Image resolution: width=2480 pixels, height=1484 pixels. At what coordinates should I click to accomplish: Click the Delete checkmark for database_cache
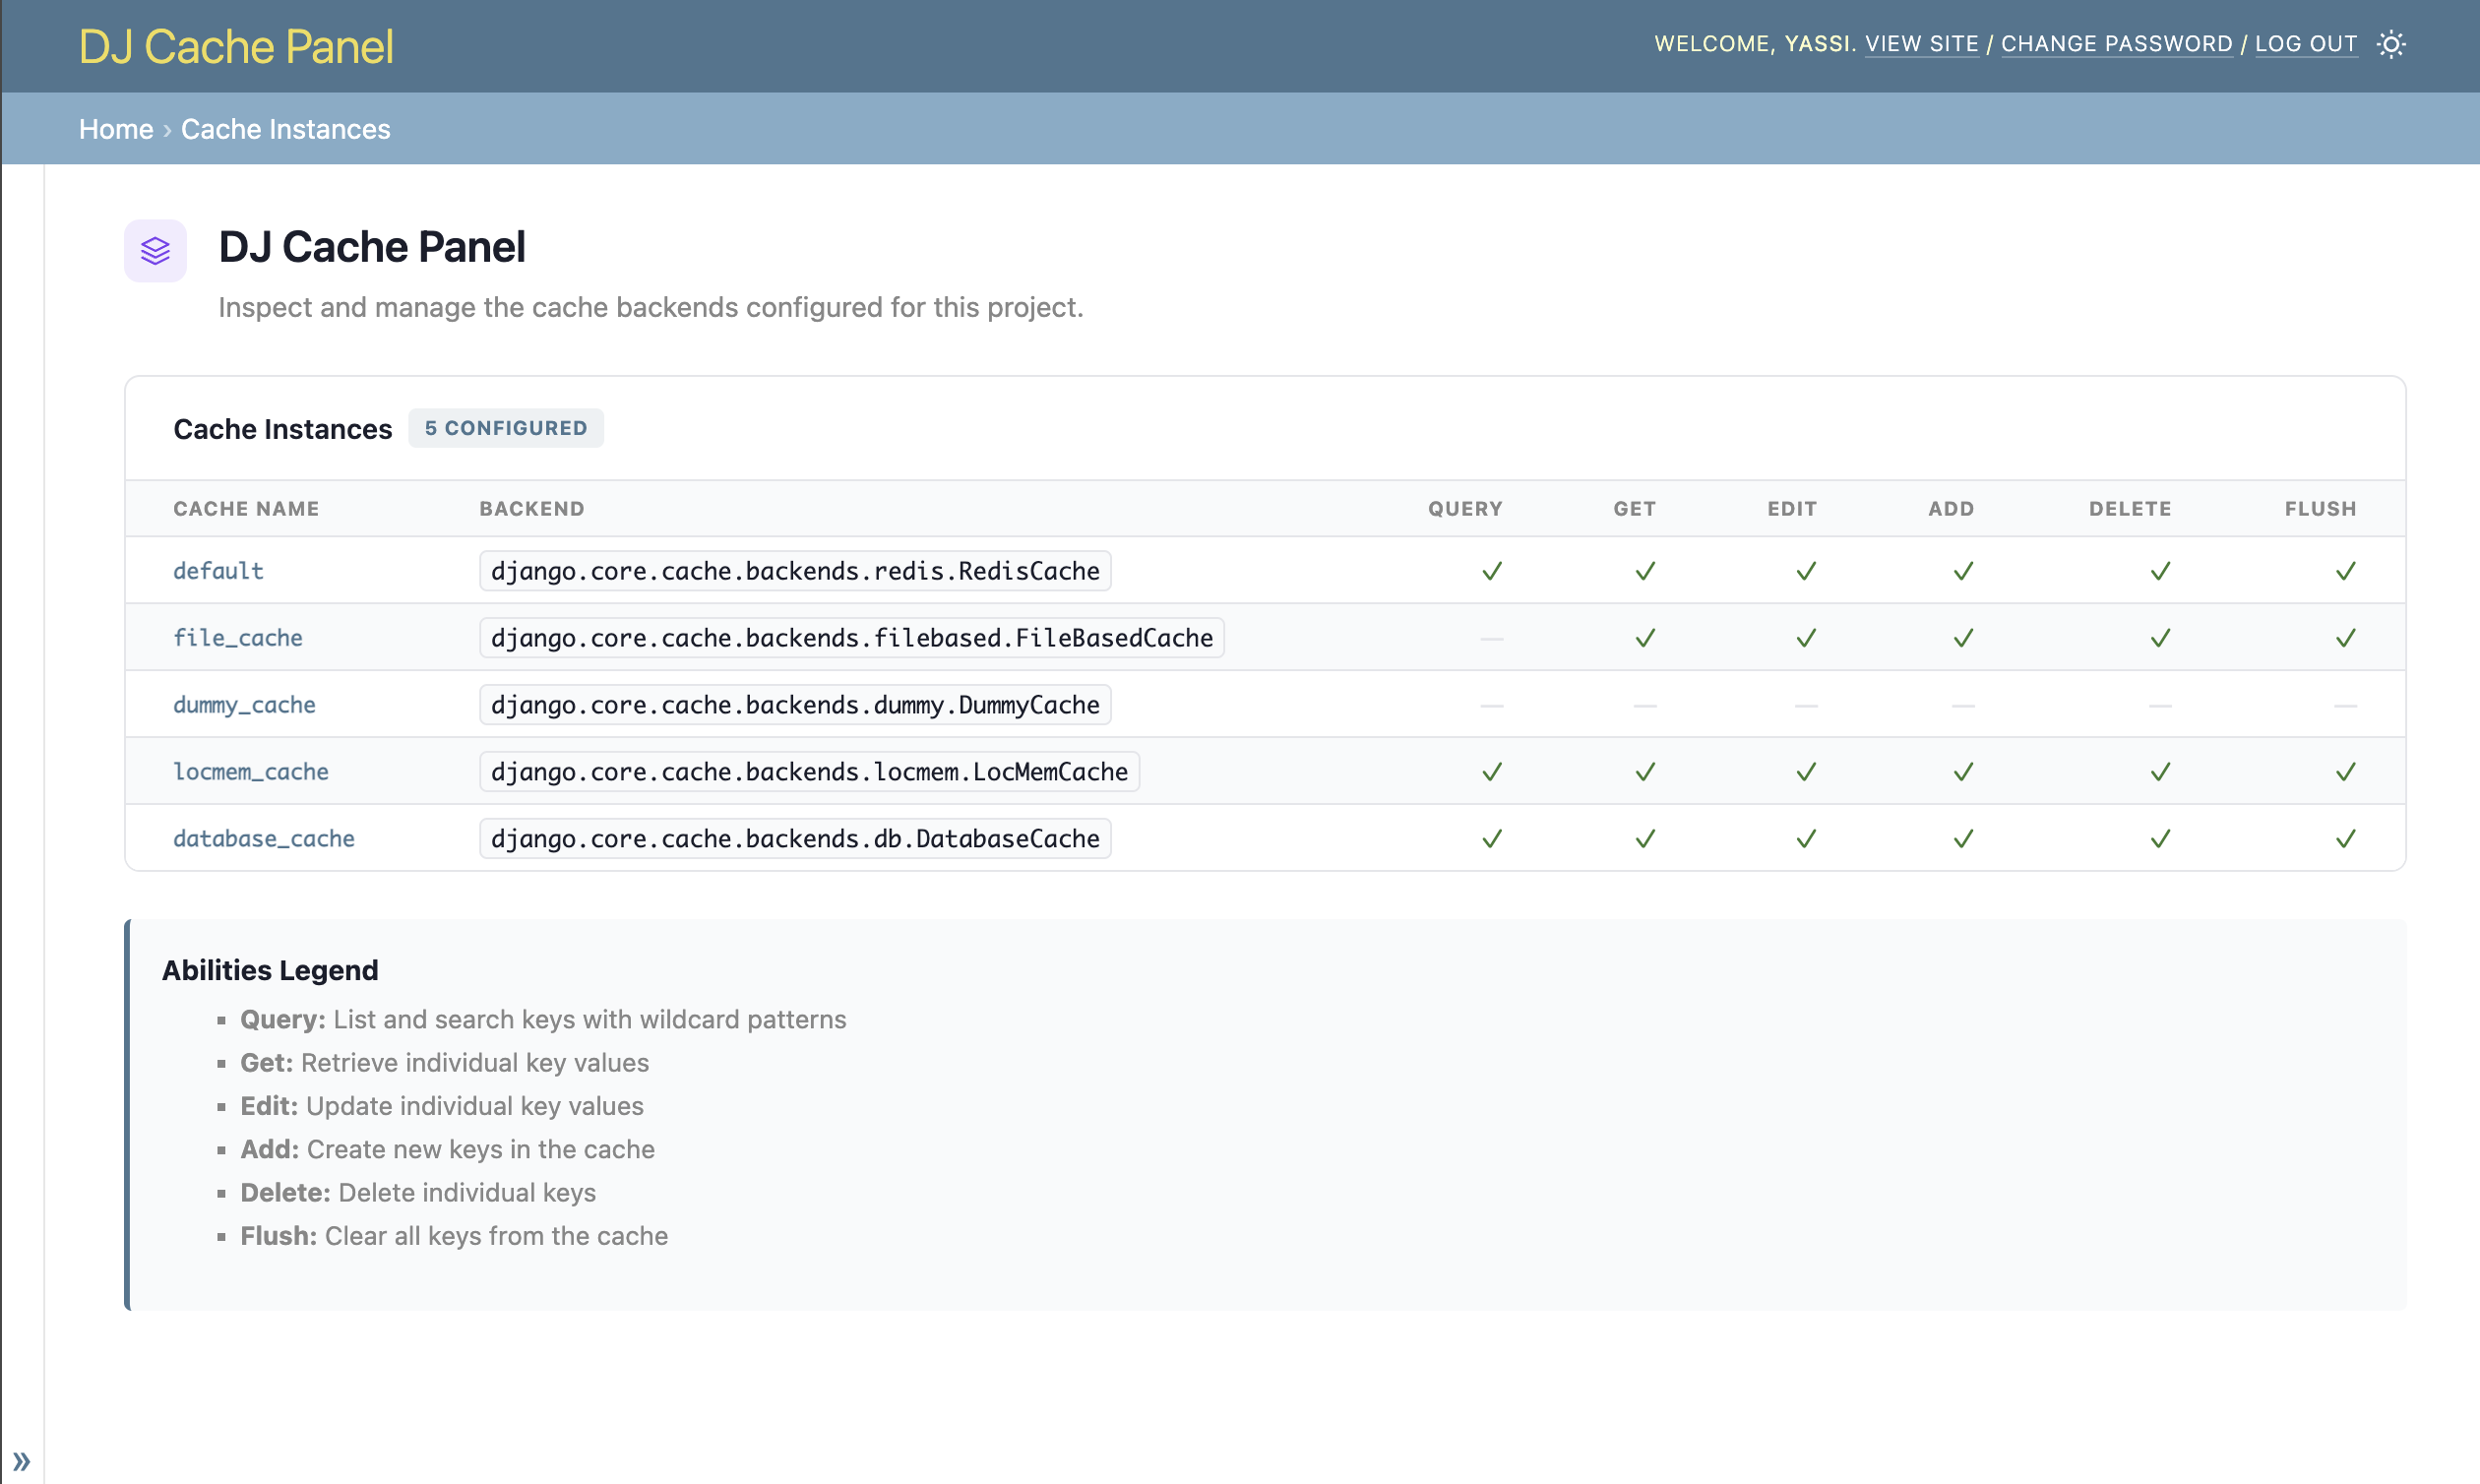pyautogui.click(x=2160, y=839)
